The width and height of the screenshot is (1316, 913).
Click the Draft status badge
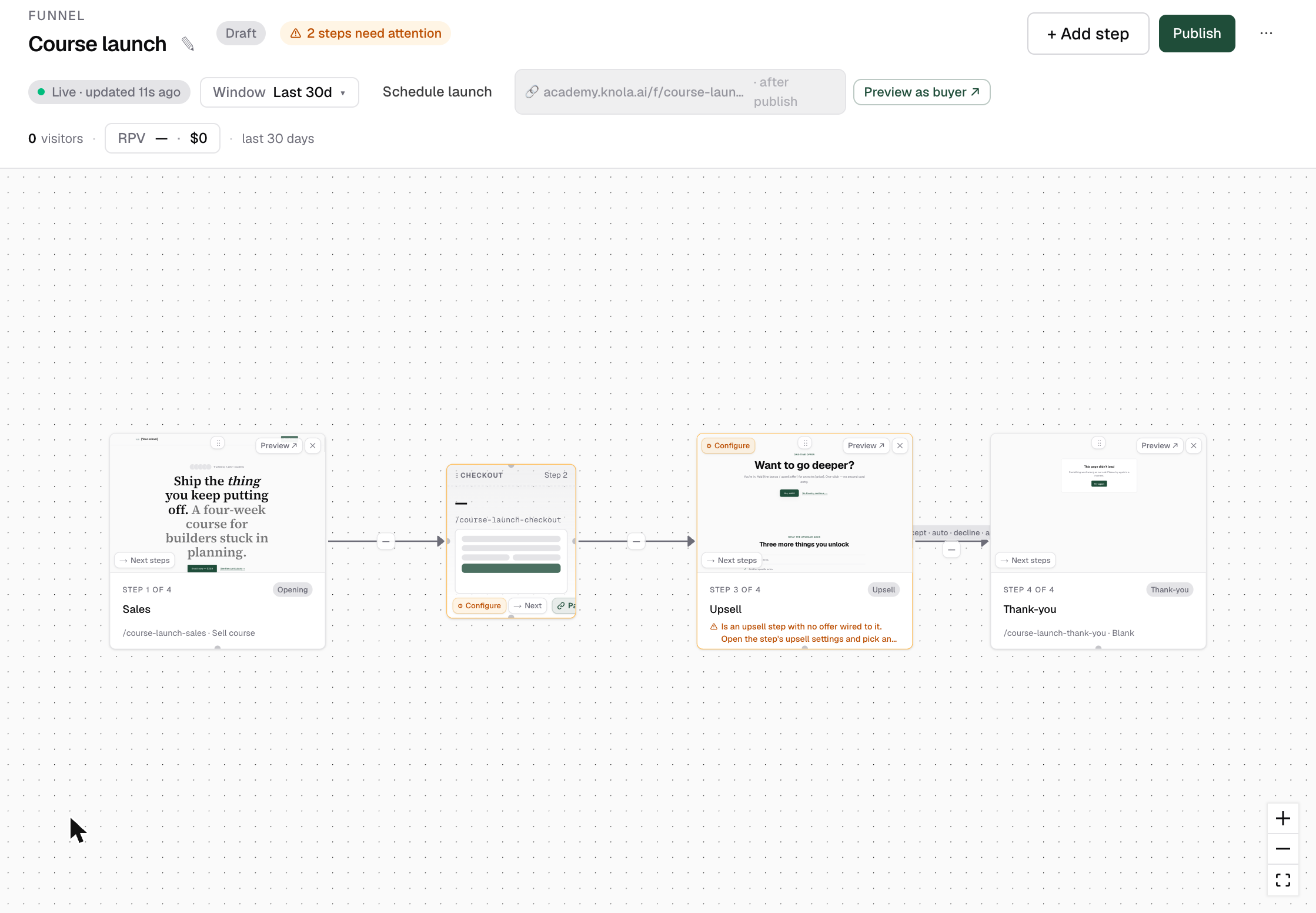point(241,33)
